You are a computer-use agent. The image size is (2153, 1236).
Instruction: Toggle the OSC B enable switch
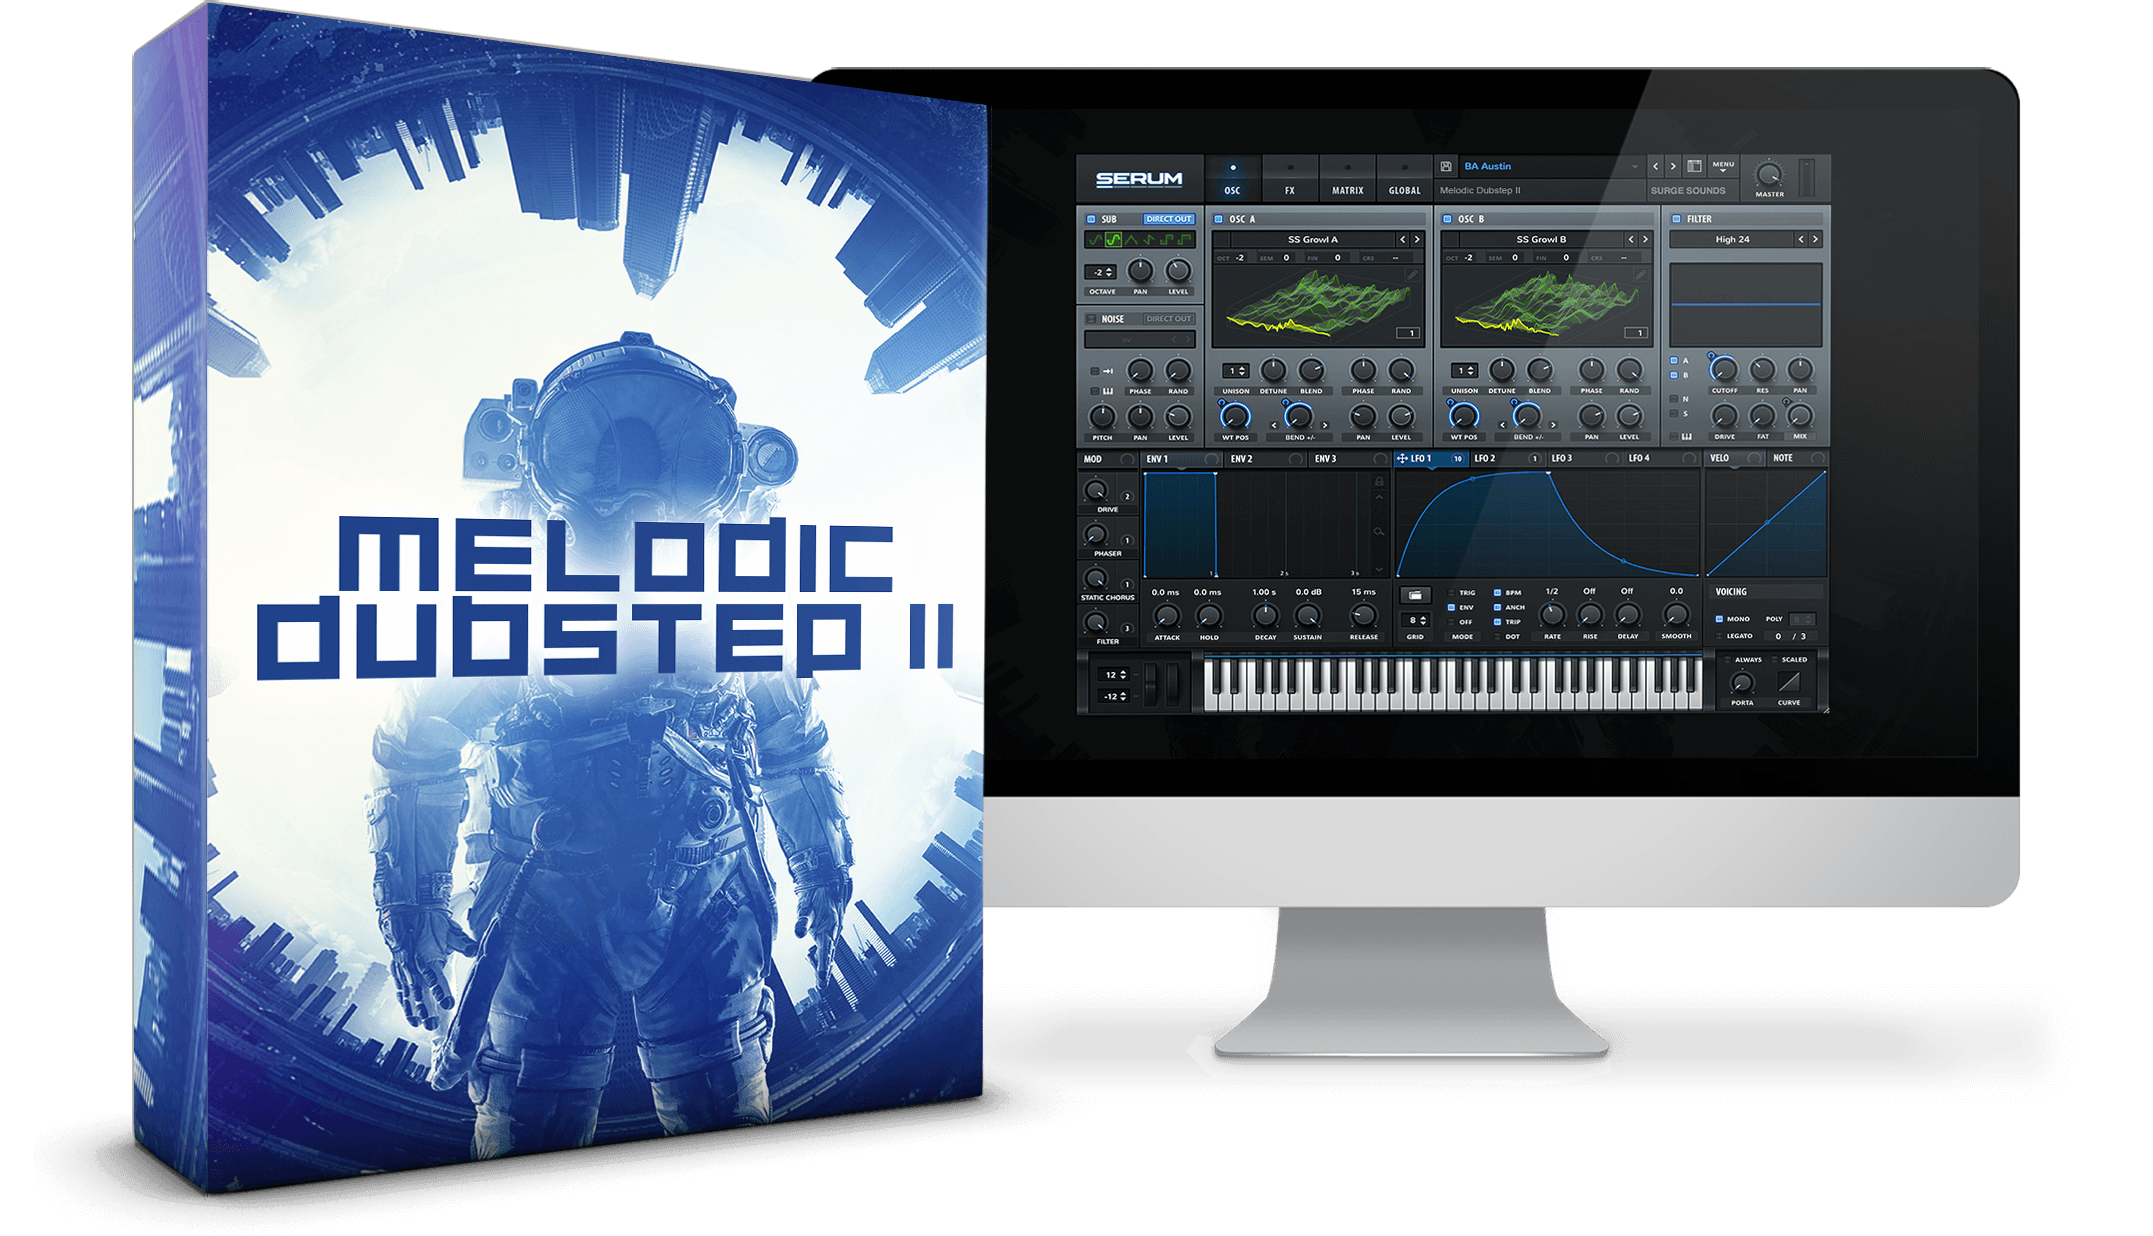pyautogui.click(x=1447, y=219)
